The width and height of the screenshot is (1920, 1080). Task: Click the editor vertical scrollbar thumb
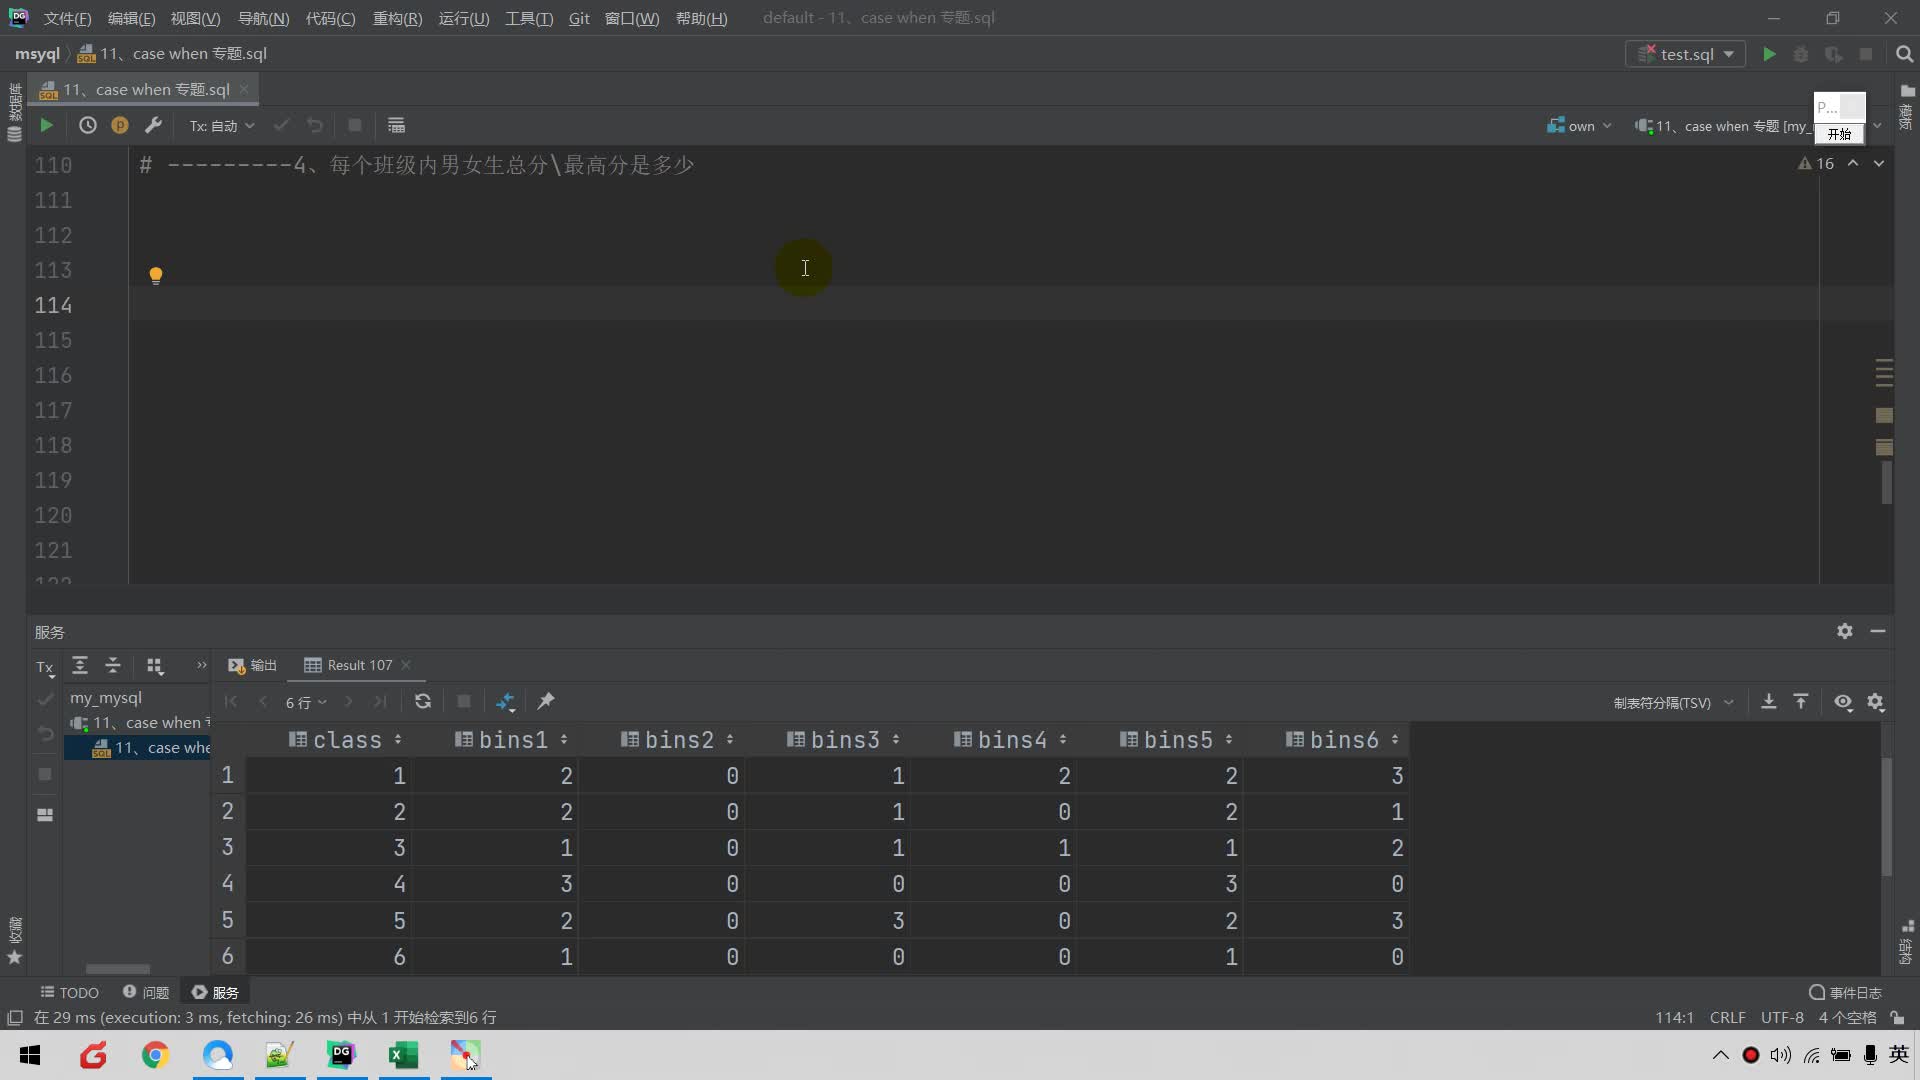click(1886, 482)
